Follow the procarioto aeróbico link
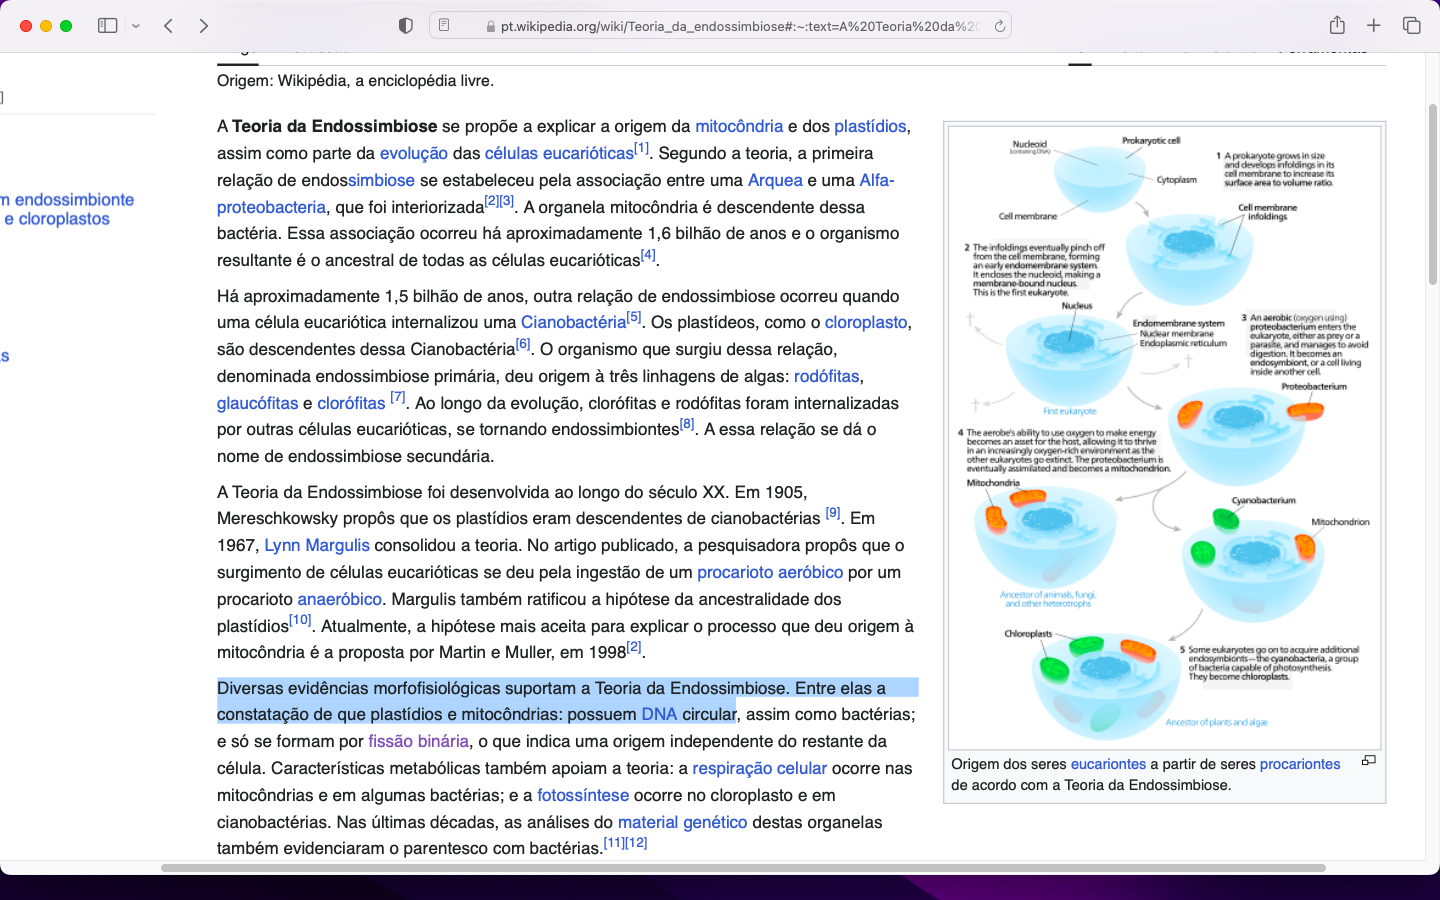 pyautogui.click(x=770, y=572)
